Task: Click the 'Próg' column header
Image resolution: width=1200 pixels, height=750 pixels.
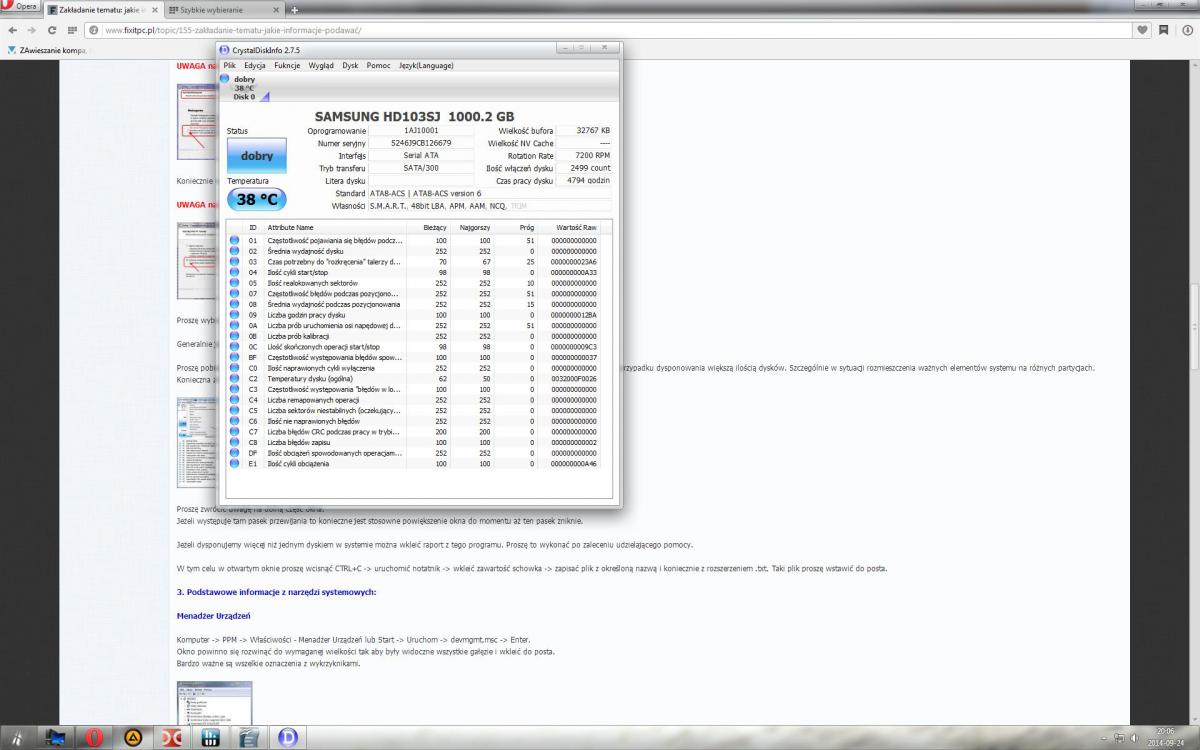Action: point(518,228)
